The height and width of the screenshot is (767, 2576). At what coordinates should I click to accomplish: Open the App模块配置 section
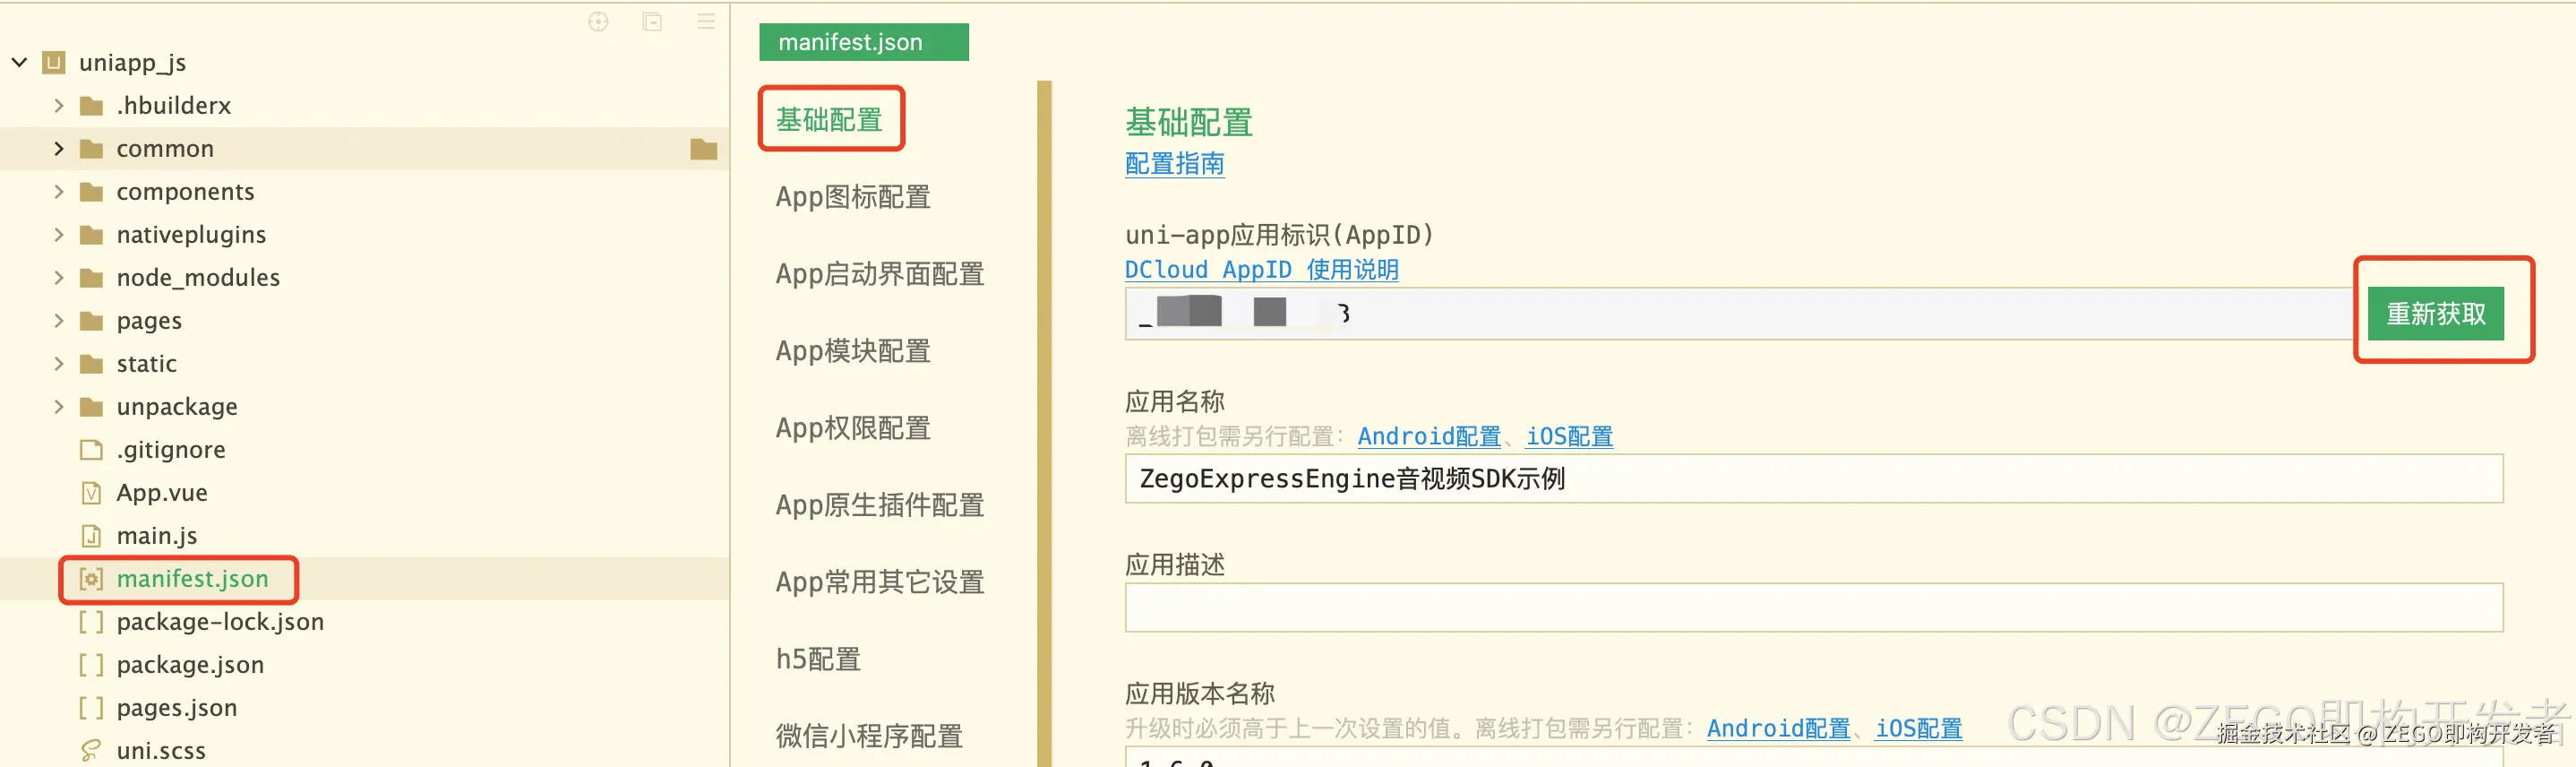[853, 351]
